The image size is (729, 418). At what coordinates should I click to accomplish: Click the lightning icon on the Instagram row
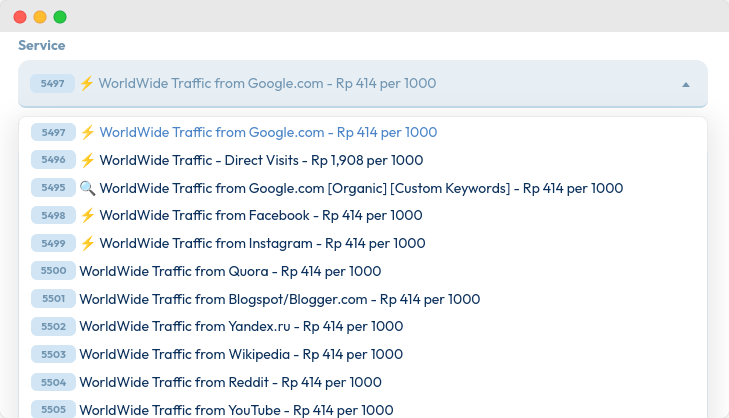tap(87, 243)
